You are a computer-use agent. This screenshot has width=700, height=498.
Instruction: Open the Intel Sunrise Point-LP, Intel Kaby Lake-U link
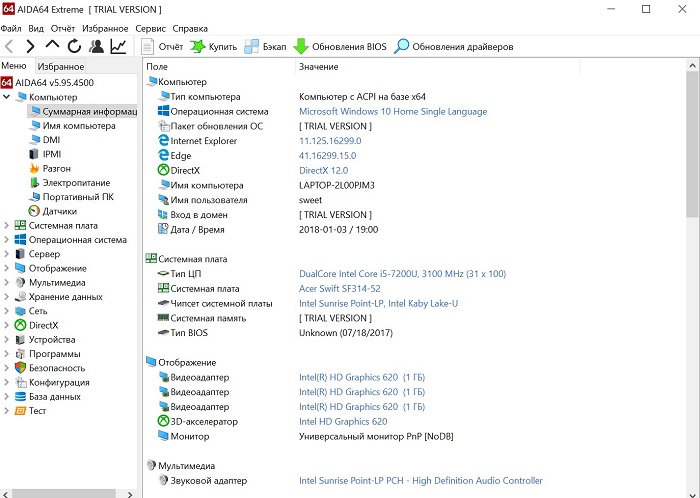tap(378, 303)
